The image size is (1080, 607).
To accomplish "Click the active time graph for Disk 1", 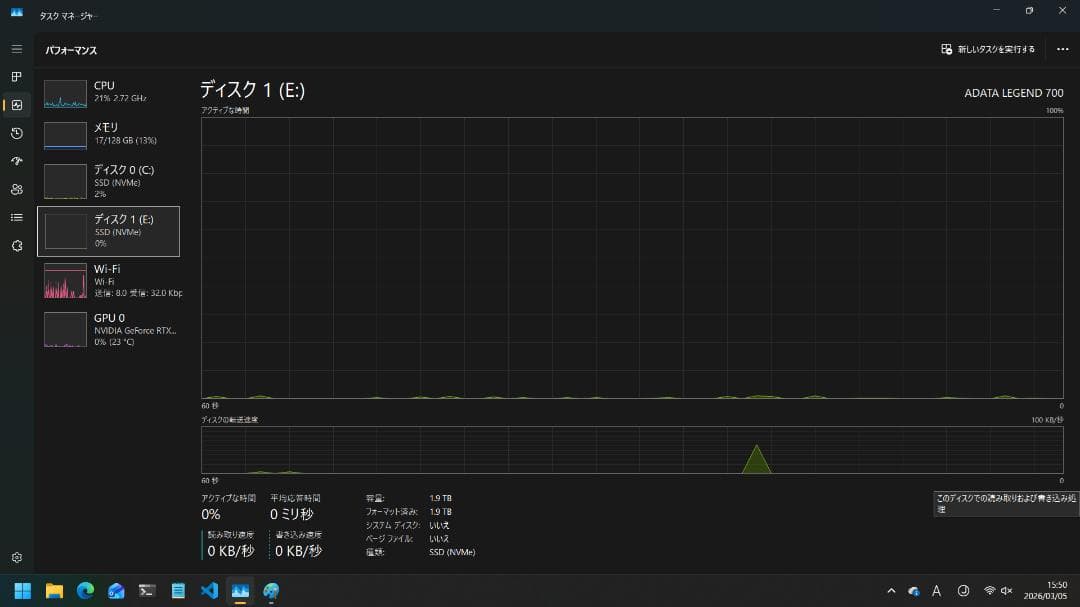I will [630, 260].
